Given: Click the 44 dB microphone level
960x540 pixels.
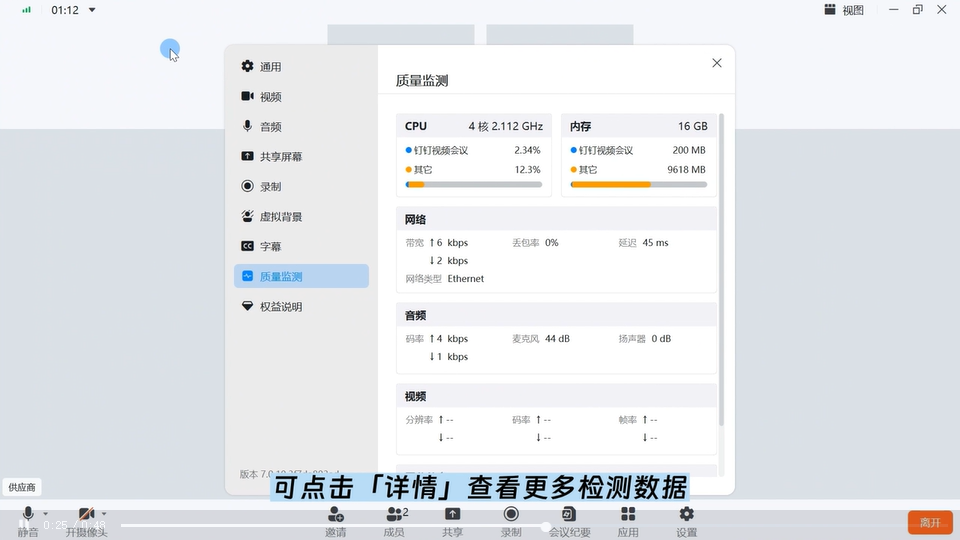Looking at the screenshot, I should coord(557,339).
